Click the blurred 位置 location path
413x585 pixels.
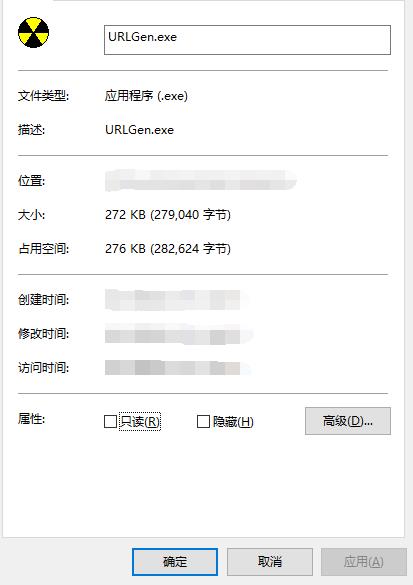201,181
